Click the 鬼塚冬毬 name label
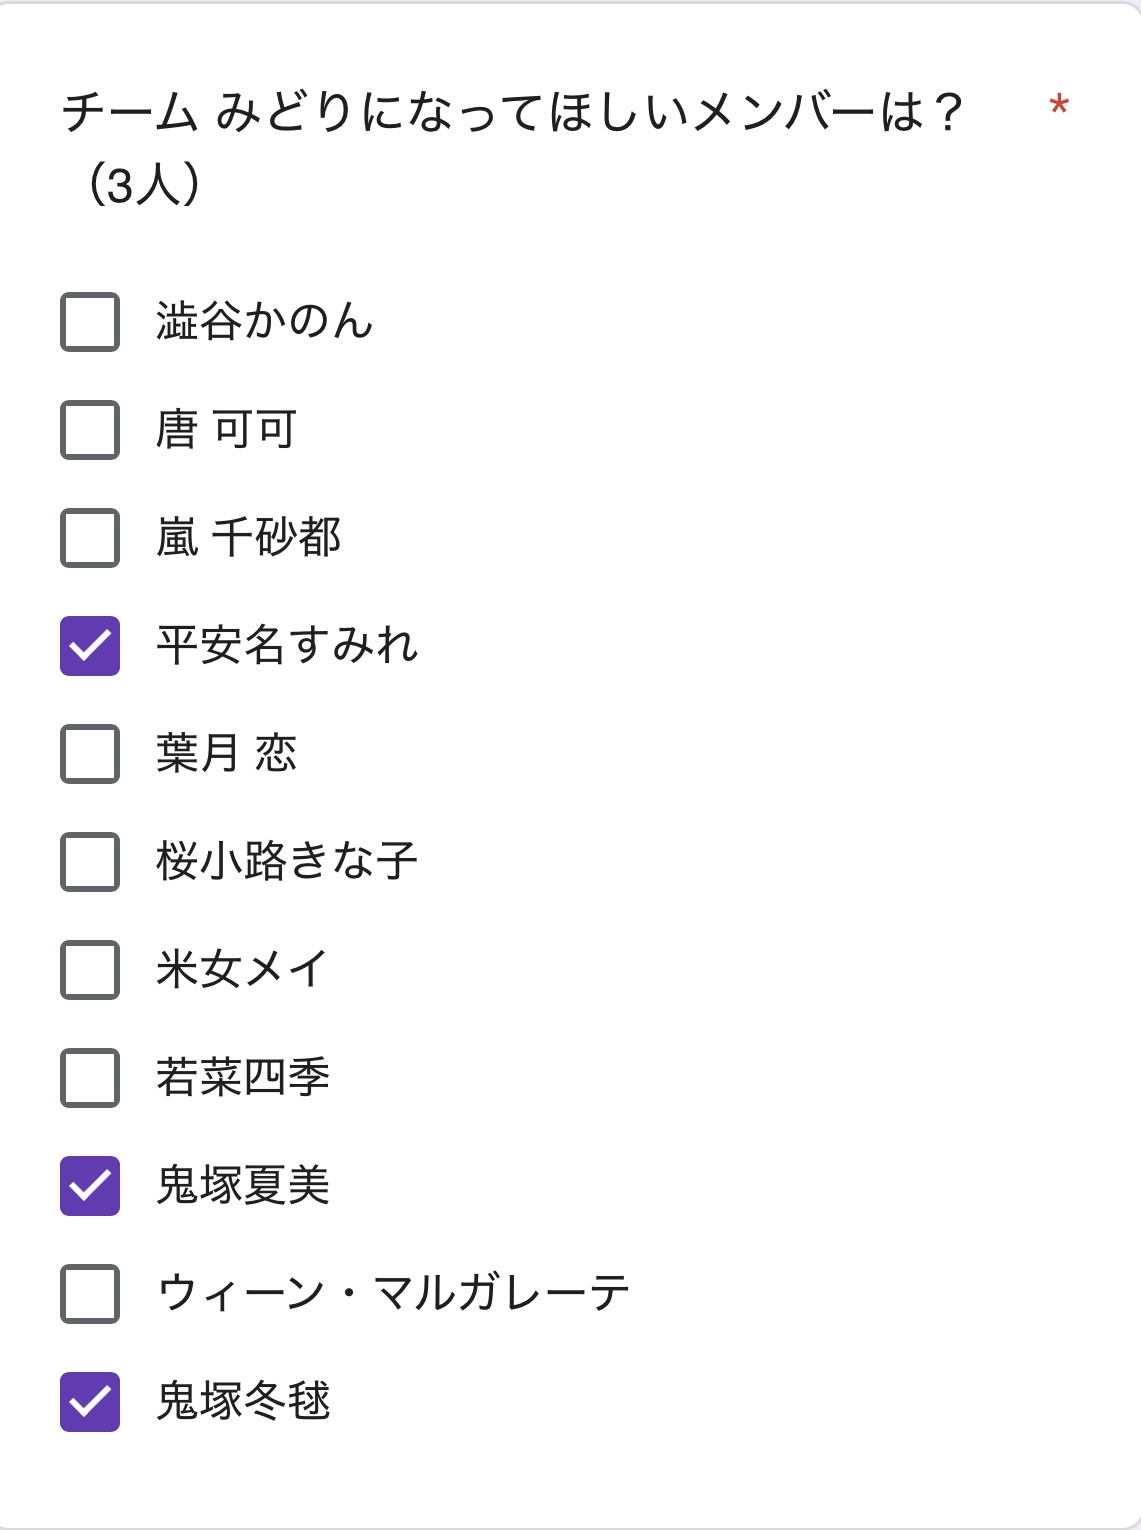 [x=243, y=1402]
